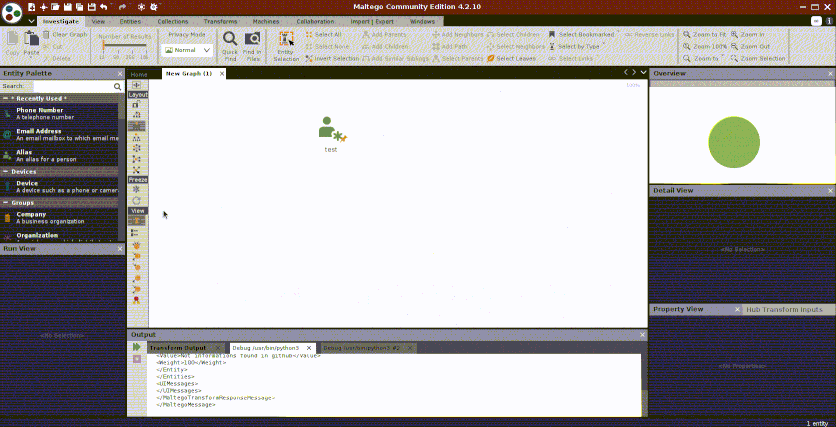Click the open folder icon in title bar
The height and width of the screenshot is (427, 836).
coord(55,7)
